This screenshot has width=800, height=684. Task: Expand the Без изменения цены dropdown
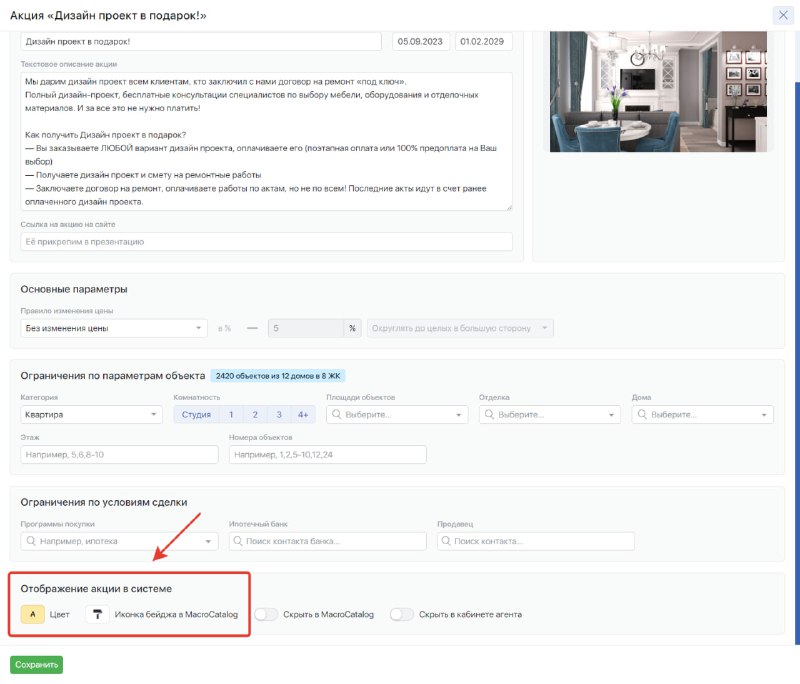point(114,328)
